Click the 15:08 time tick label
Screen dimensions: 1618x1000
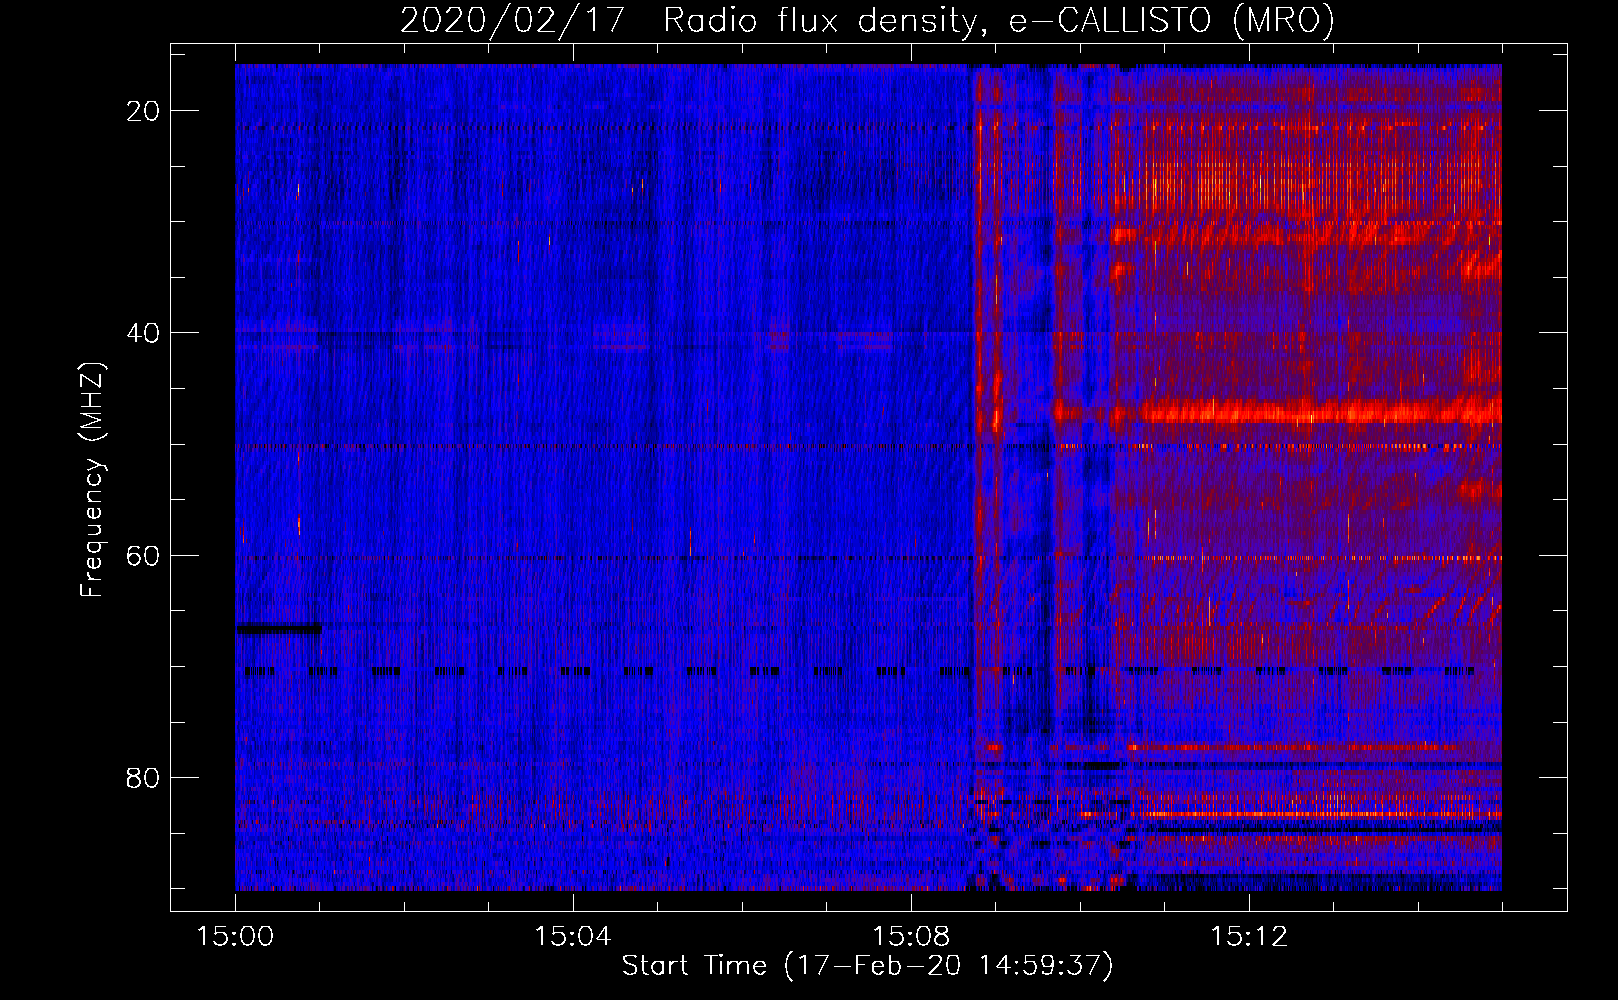click(x=910, y=937)
